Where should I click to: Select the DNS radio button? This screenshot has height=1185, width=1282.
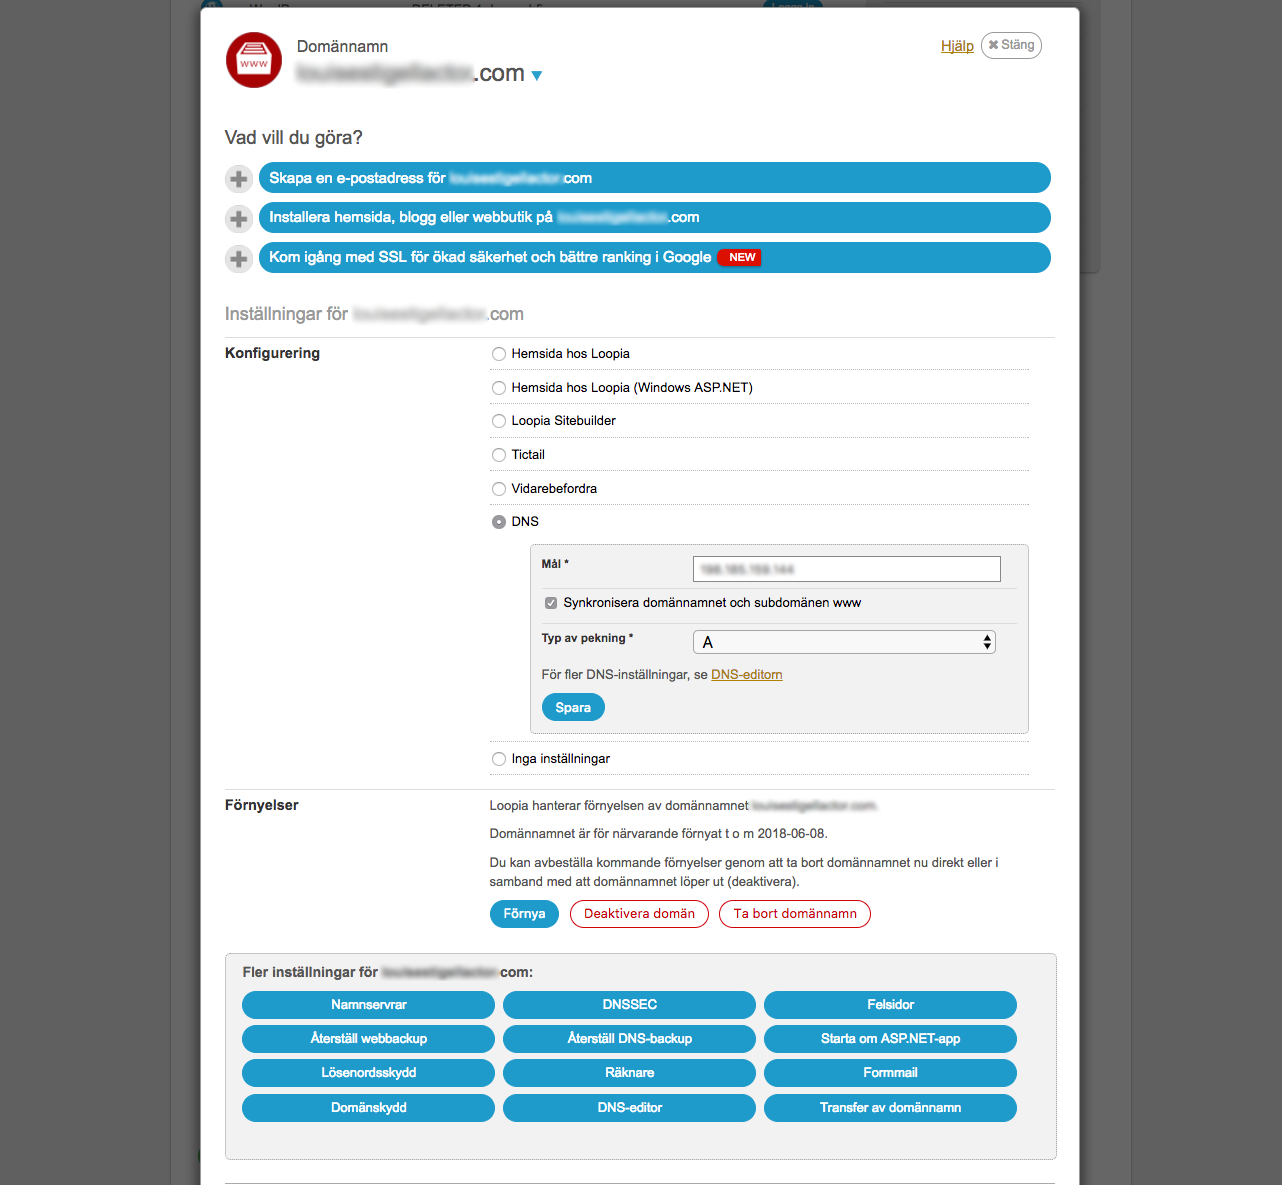coord(499,522)
